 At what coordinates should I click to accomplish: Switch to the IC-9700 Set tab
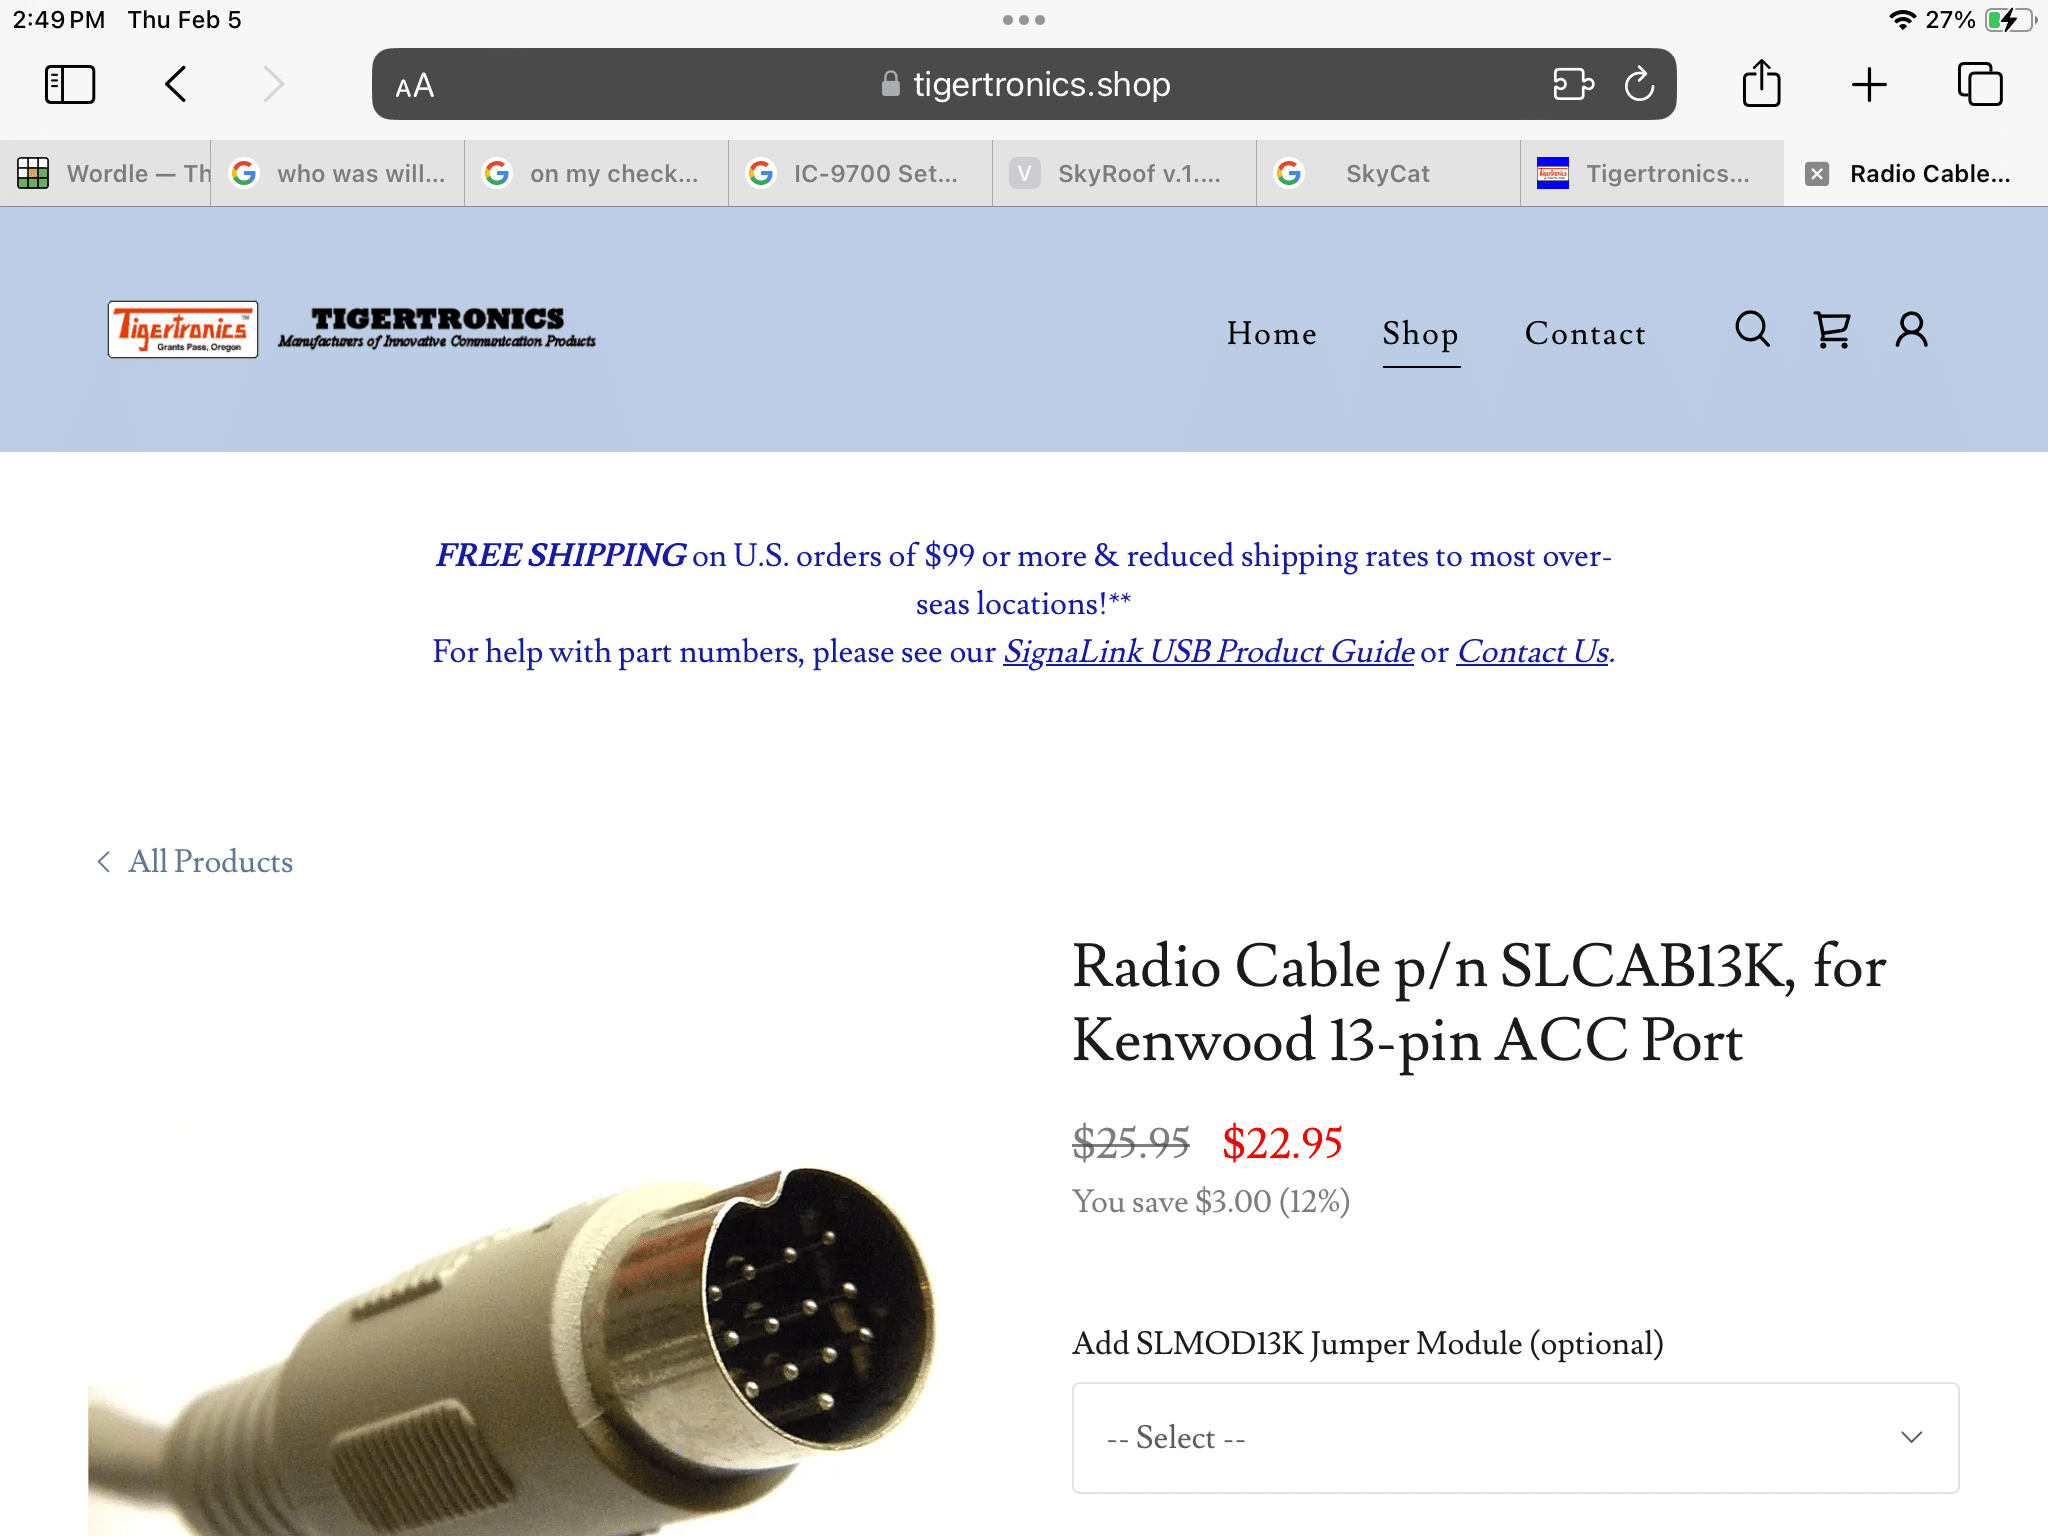tap(860, 174)
